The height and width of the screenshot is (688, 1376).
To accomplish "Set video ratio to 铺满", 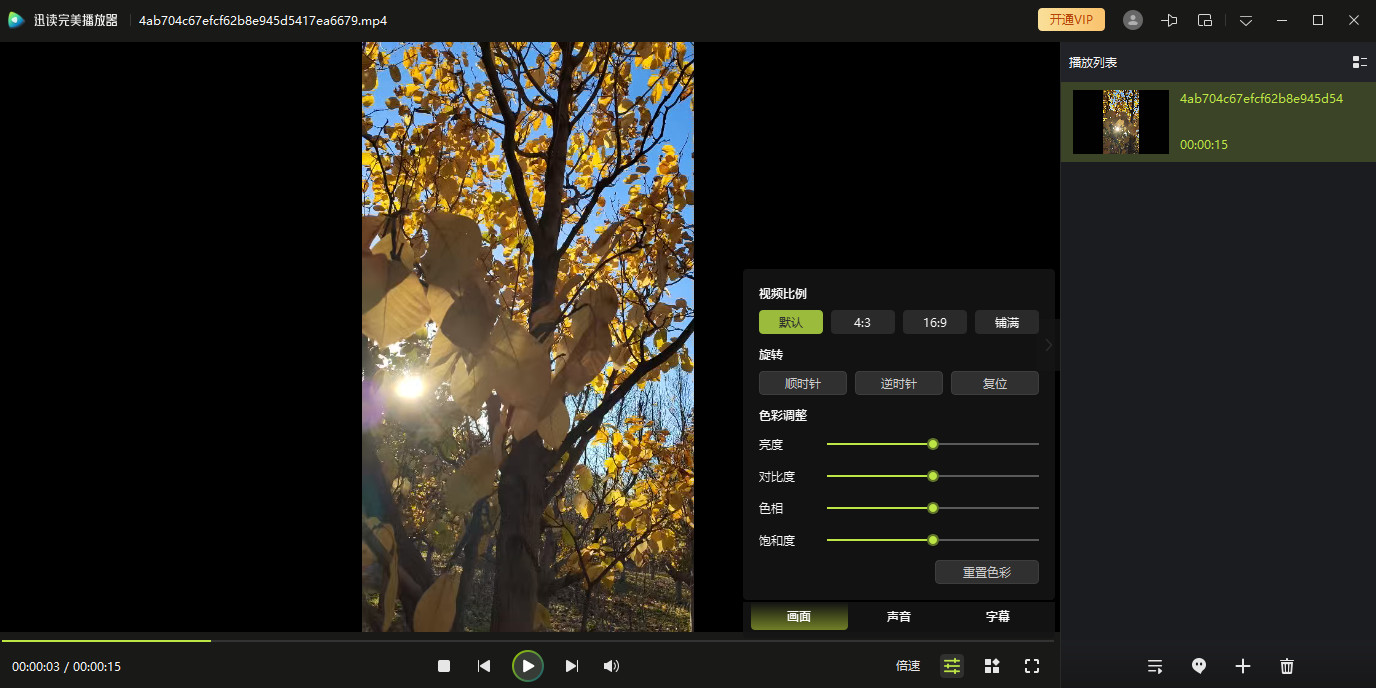I will pos(1007,322).
